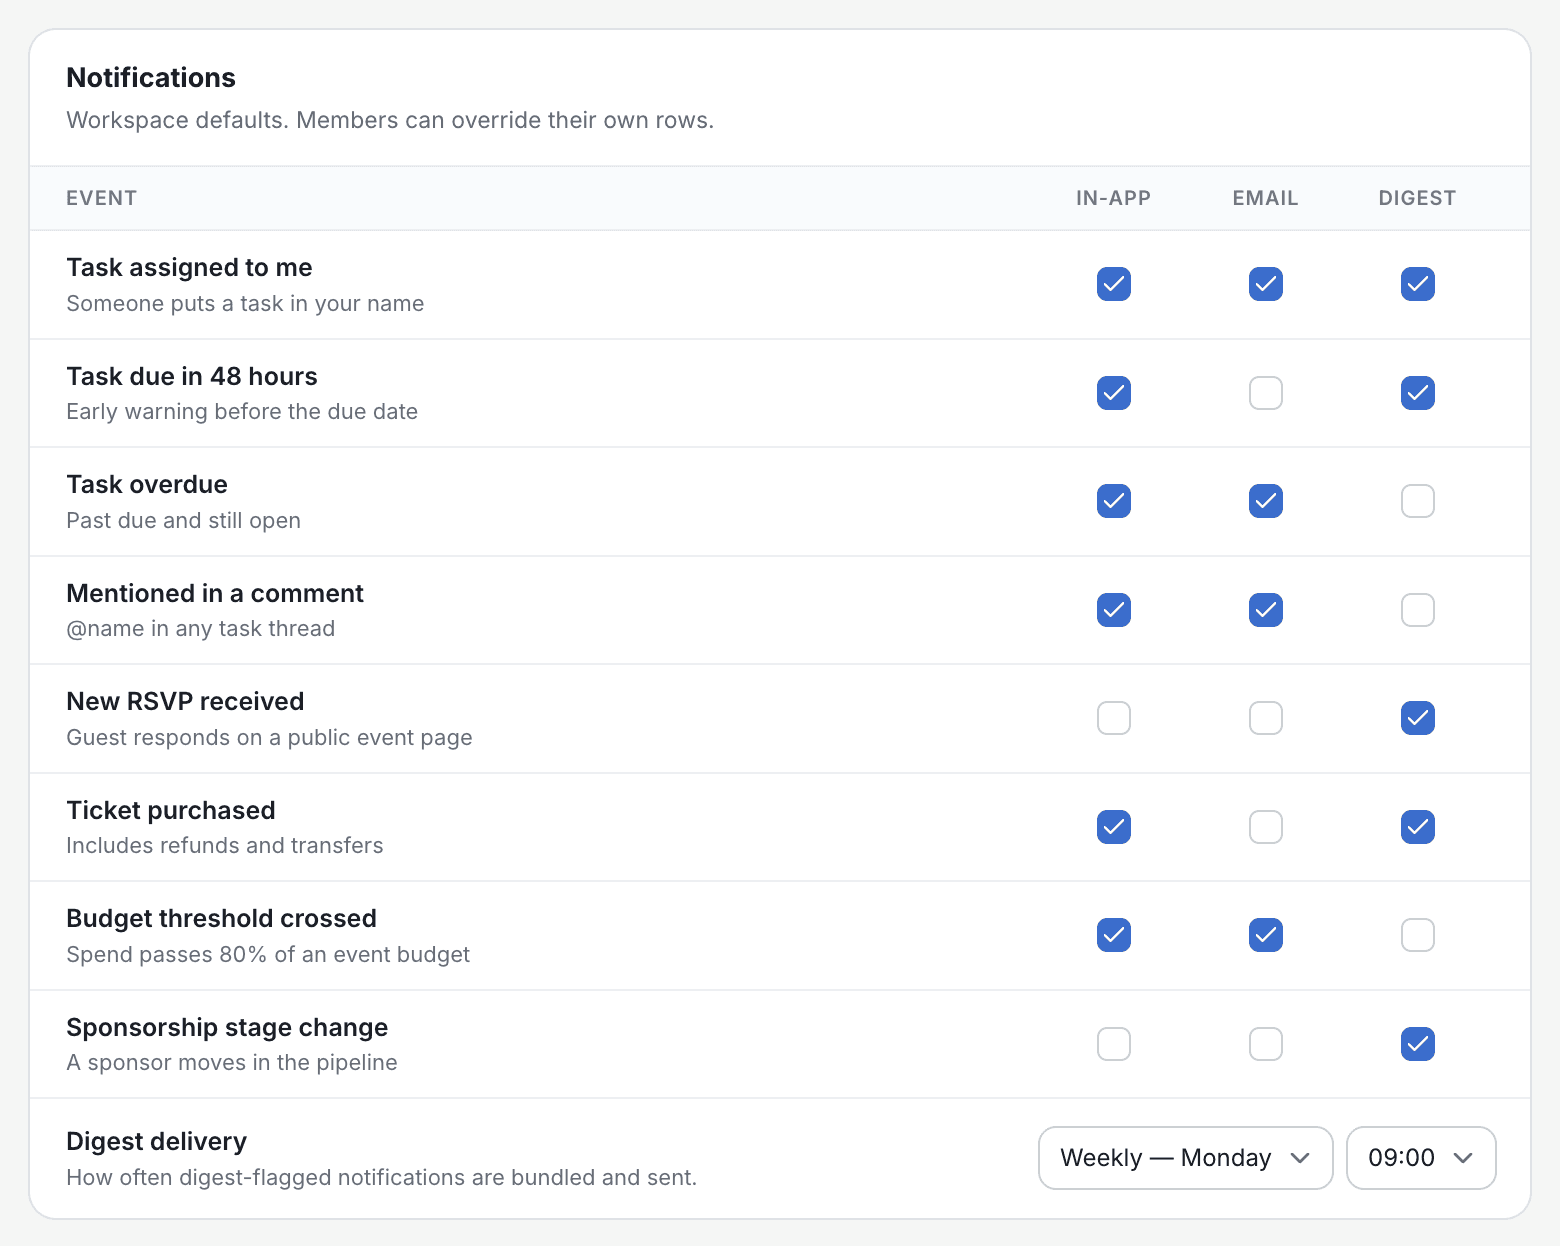Uncheck In-App for Ticket purchased

(1114, 827)
